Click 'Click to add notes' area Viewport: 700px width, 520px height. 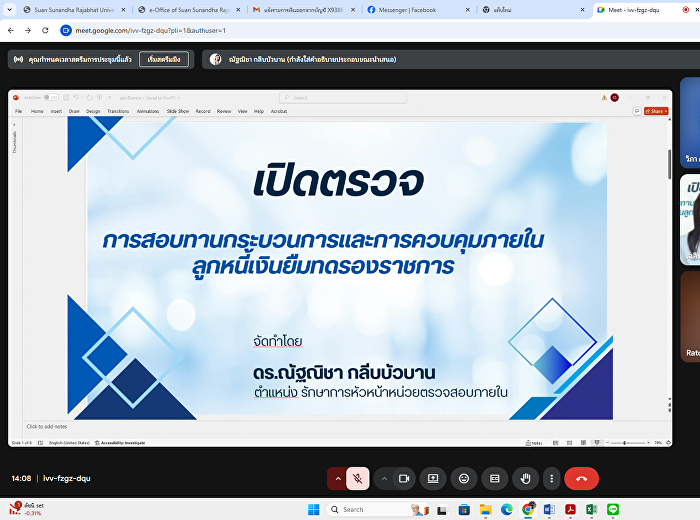tap(46, 427)
